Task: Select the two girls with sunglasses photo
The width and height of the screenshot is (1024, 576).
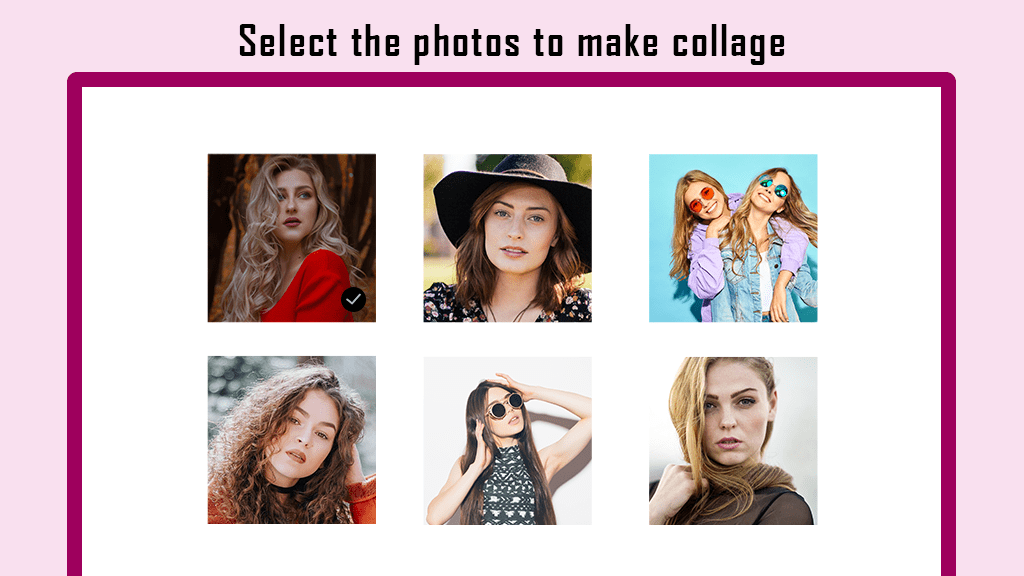Action: (x=733, y=238)
